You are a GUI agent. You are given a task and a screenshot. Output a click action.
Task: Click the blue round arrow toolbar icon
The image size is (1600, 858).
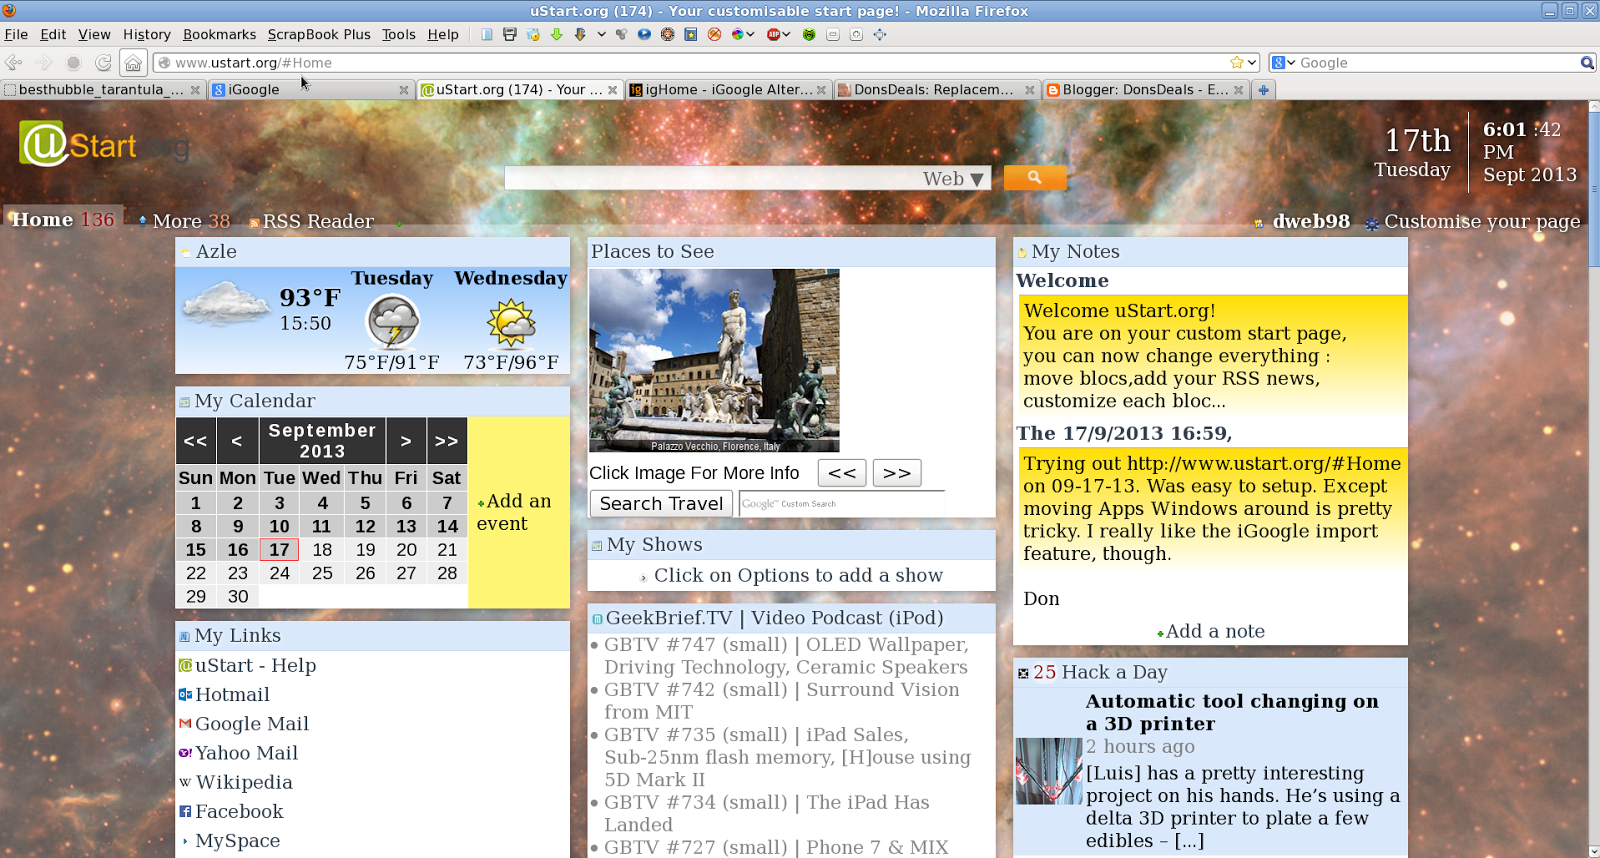(644, 34)
